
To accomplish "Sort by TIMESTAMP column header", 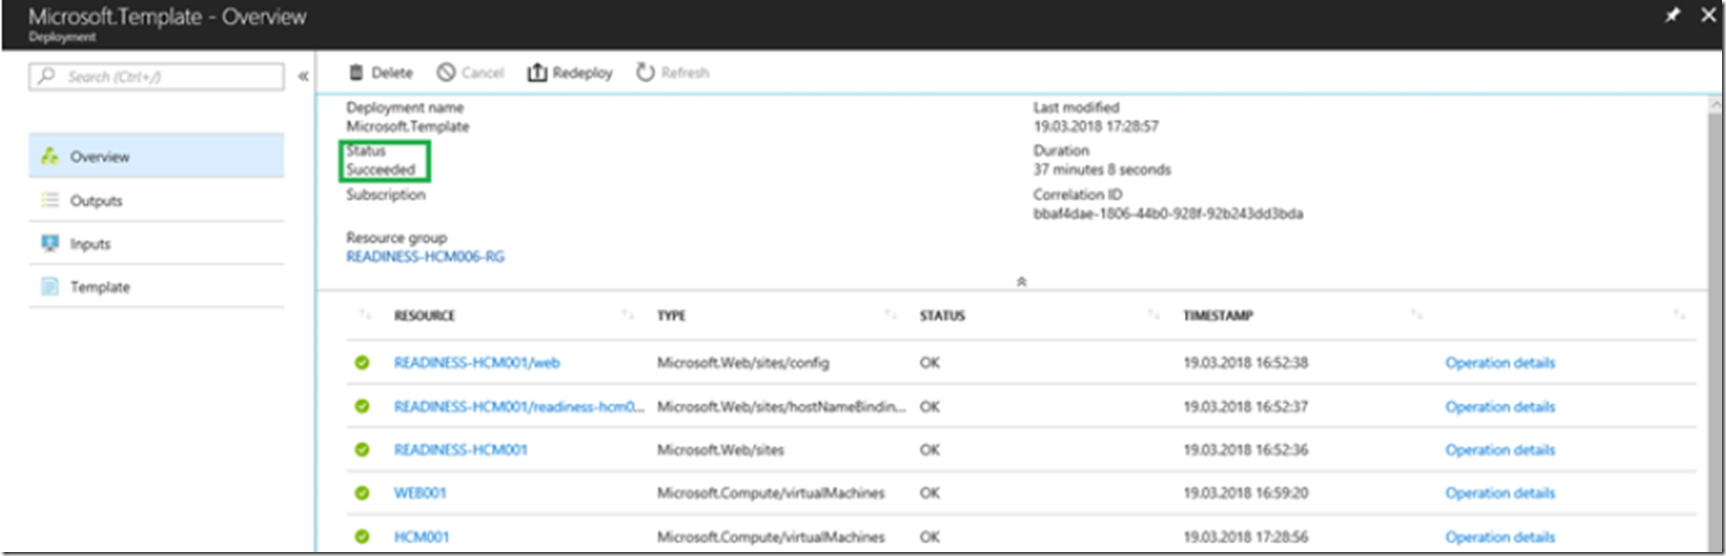I will coord(1218,316).
